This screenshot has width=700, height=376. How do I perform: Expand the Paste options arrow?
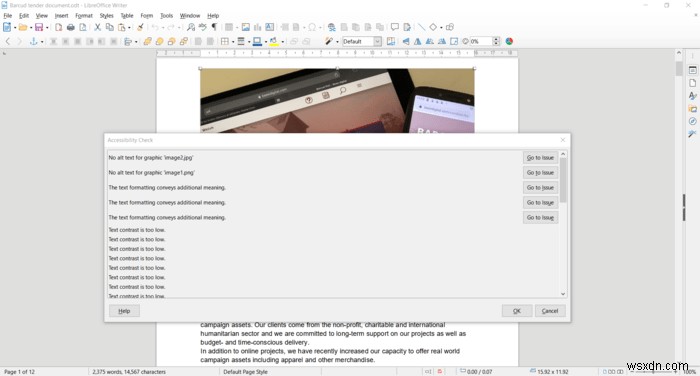coord(129,28)
